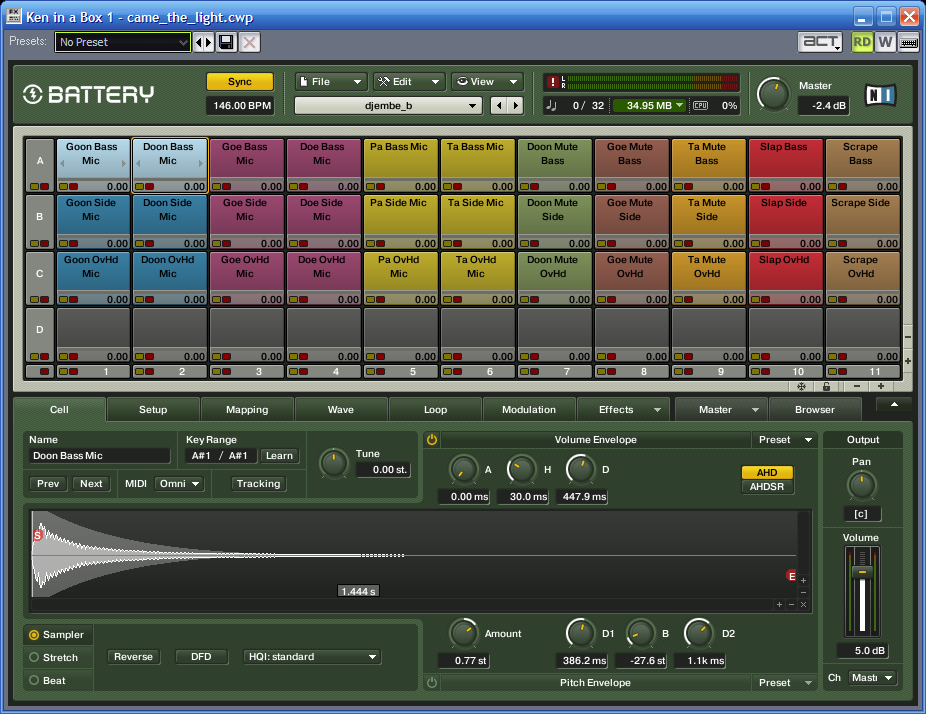The width and height of the screenshot is (926, 714).
Task: Open HQI: standard quality dropdown
Action: pyautogui.click(x=312, y=657)
